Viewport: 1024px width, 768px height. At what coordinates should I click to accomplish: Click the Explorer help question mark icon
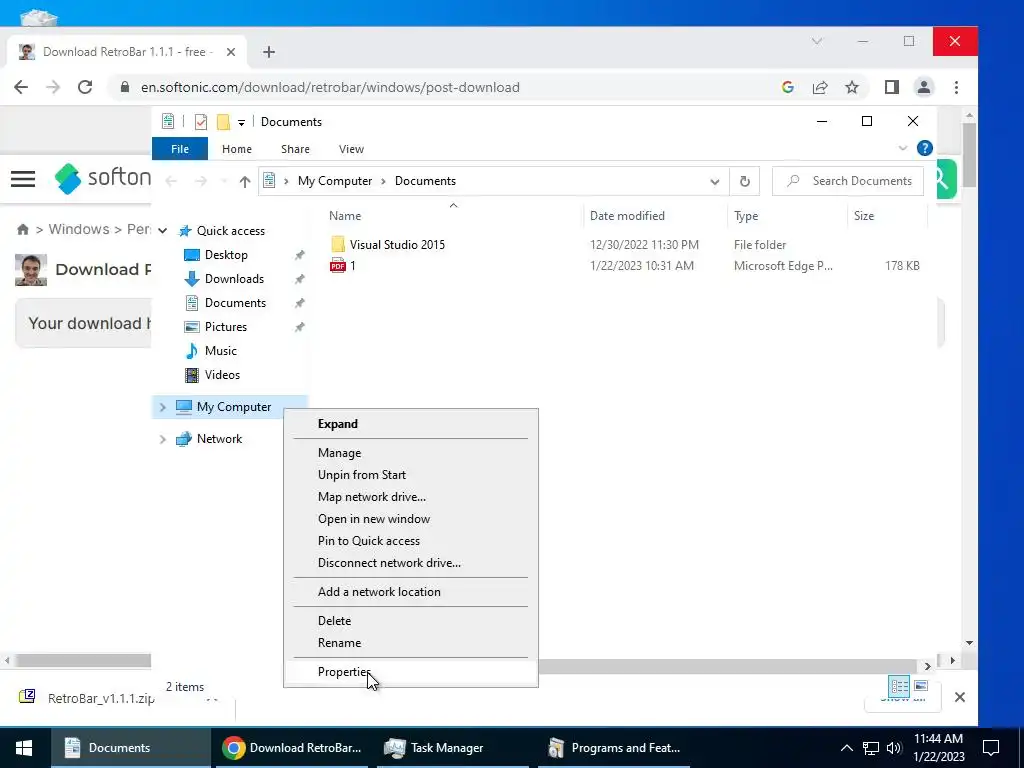point(924,148)
